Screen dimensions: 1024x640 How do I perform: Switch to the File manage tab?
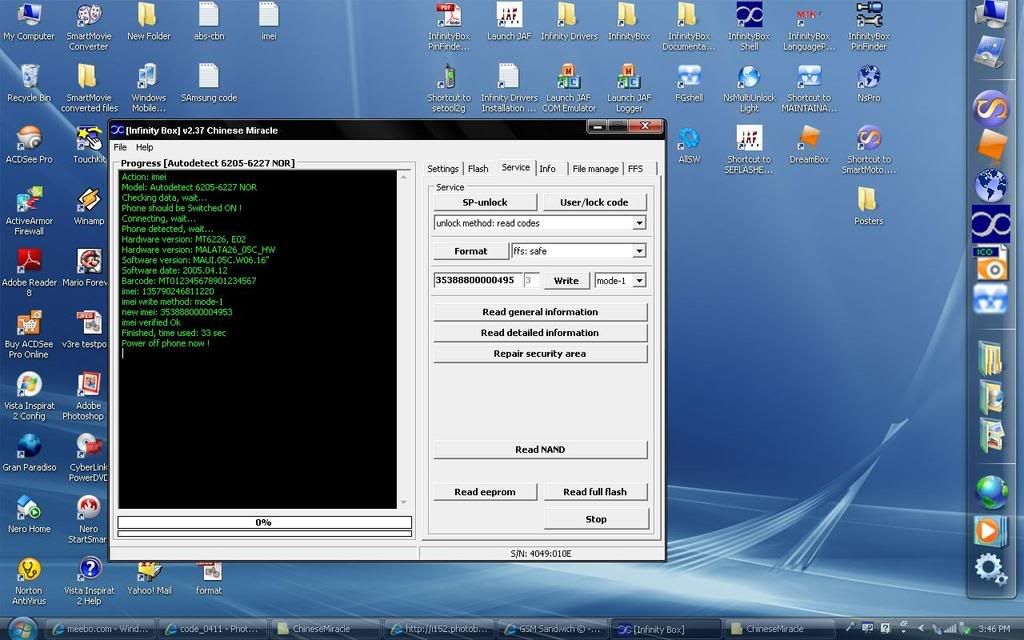pyautogui.click(x=595, y=168)
